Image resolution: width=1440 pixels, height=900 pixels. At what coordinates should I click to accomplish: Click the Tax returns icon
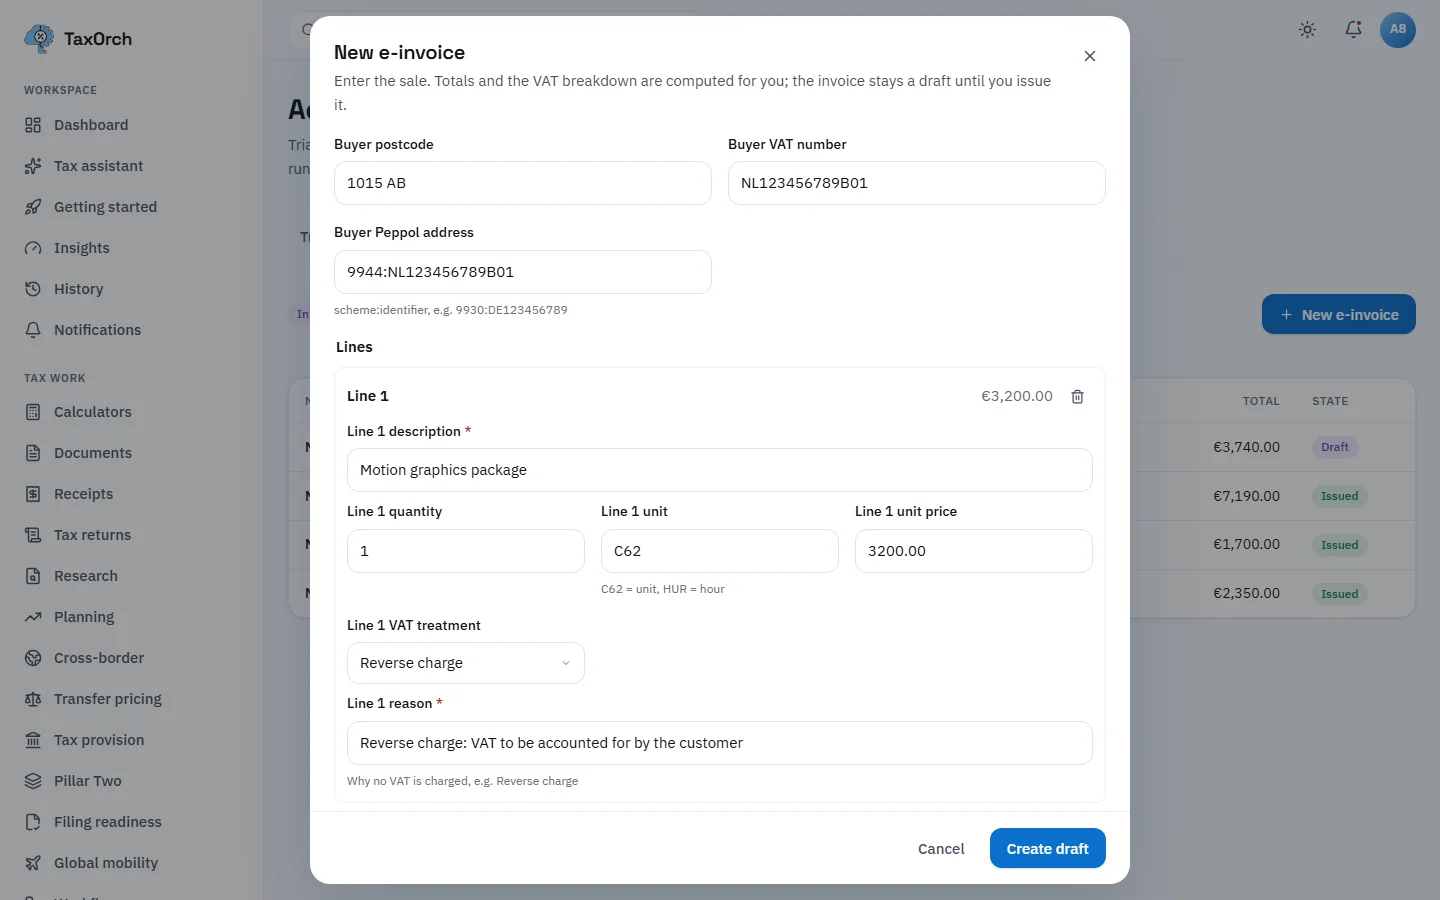[33, 535]
